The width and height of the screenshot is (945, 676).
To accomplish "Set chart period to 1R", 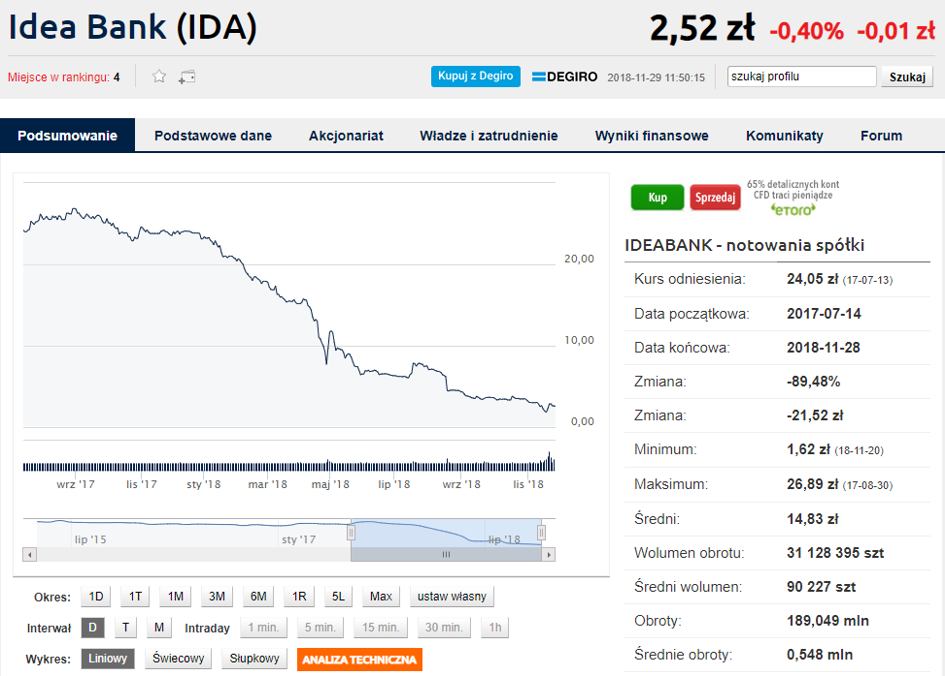I will click(299, 596).
